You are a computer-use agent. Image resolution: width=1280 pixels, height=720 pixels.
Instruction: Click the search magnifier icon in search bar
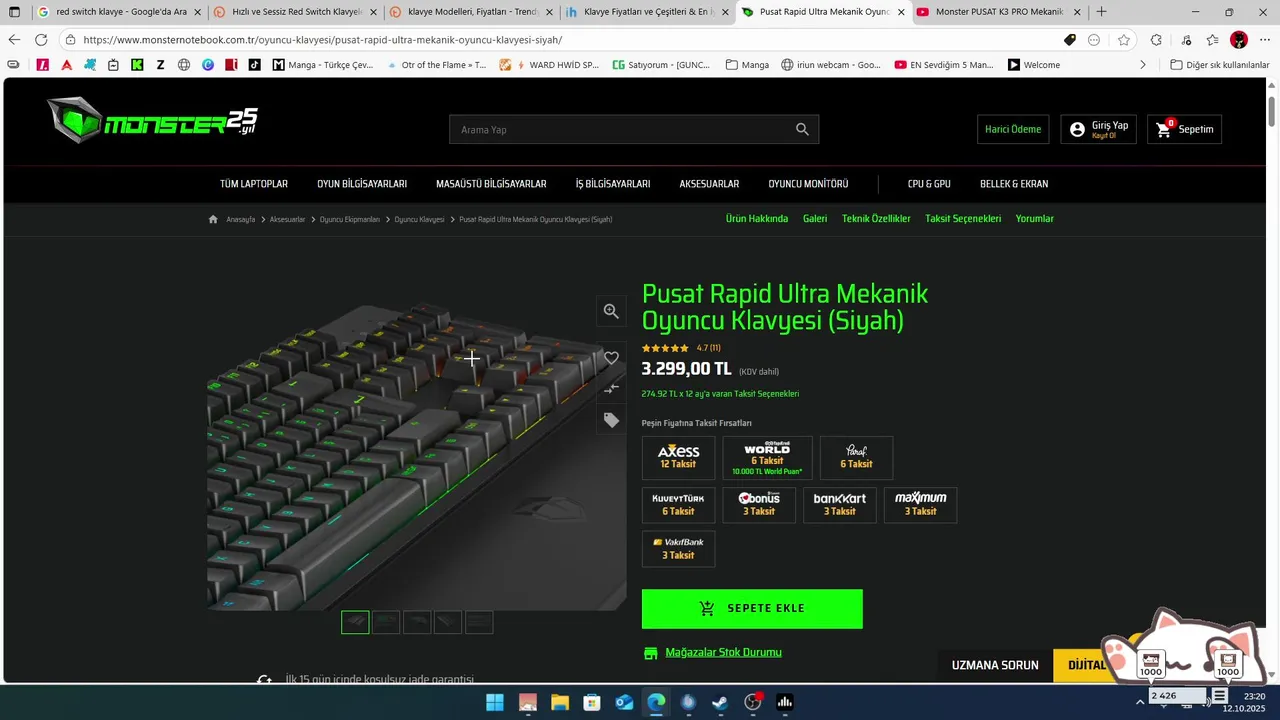802,129
